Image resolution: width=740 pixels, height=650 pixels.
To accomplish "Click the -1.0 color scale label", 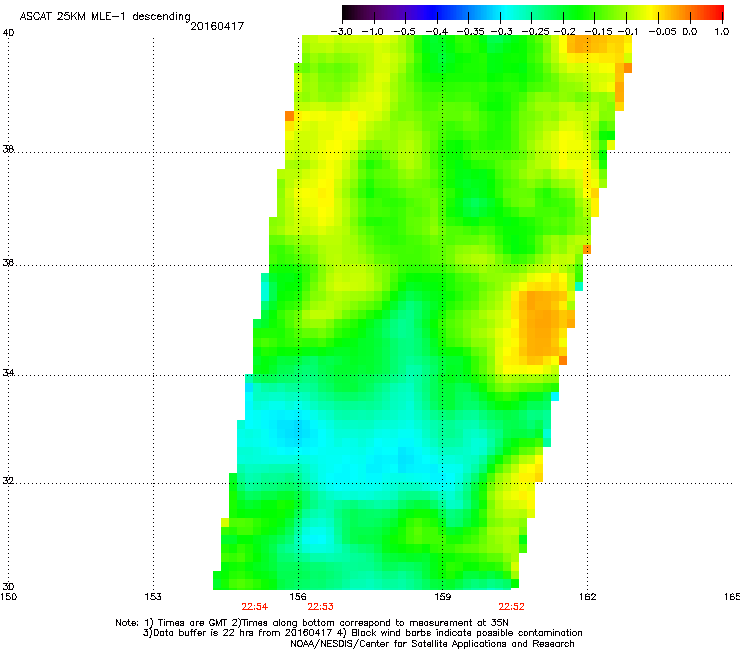I will pos(373,32).
